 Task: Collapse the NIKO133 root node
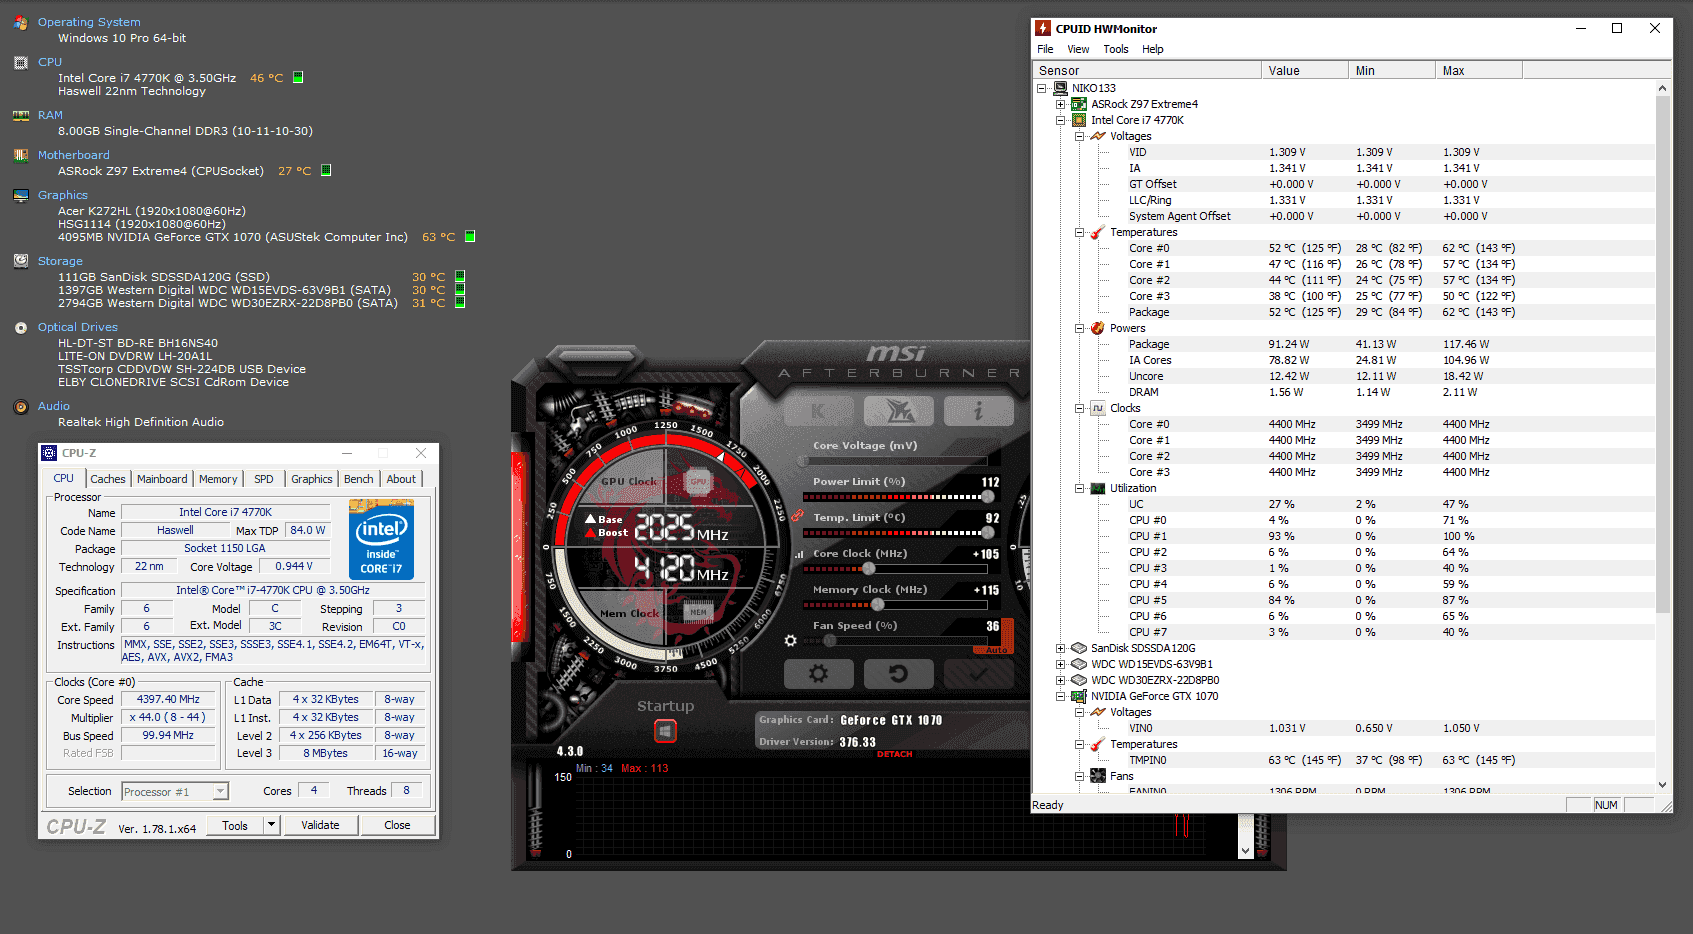click(1042, 88)
